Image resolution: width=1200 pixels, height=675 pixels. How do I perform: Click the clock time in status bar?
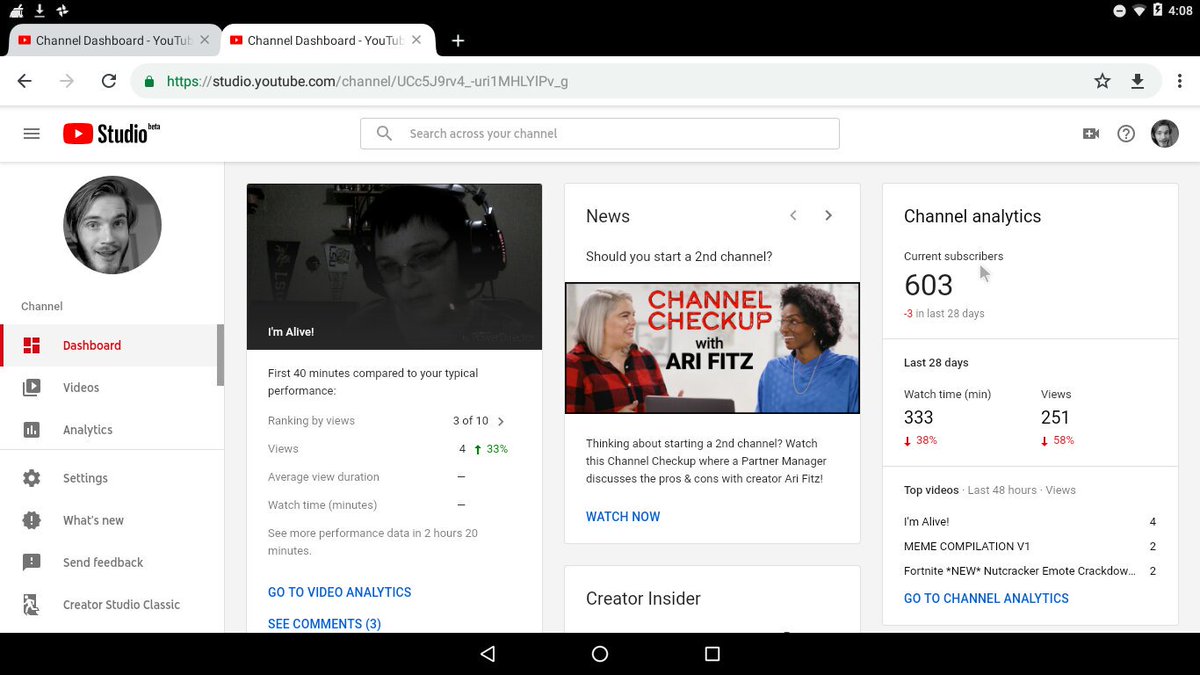coord(1180,10)
